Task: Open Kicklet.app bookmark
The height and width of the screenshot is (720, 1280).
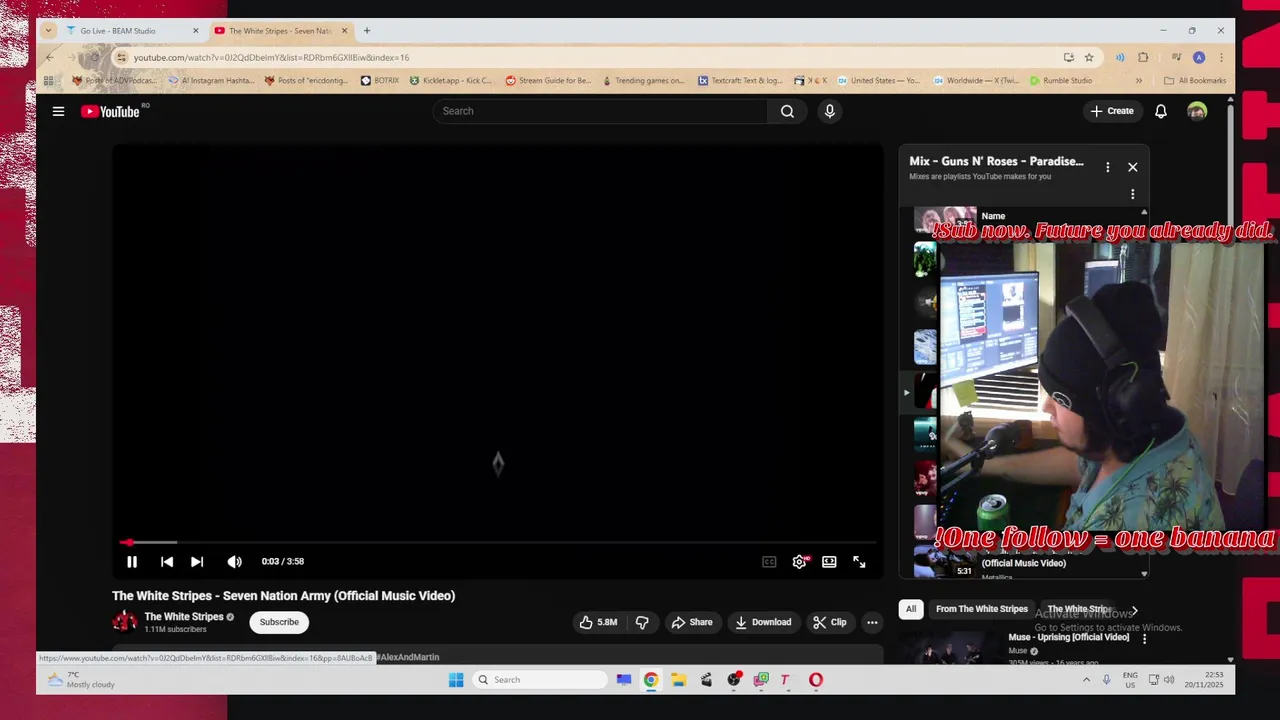Action: tap(450, 81)
